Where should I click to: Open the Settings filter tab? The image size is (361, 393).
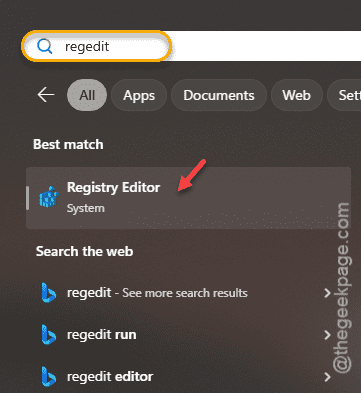pos(344,95)
